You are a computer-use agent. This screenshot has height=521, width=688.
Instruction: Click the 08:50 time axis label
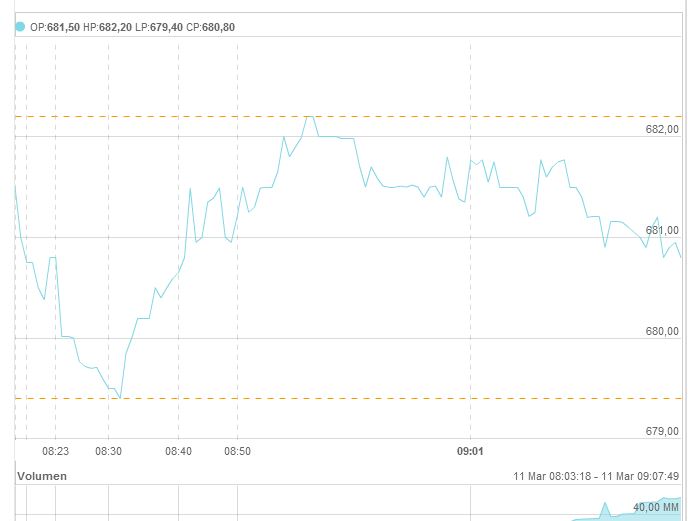pos(237,451)
